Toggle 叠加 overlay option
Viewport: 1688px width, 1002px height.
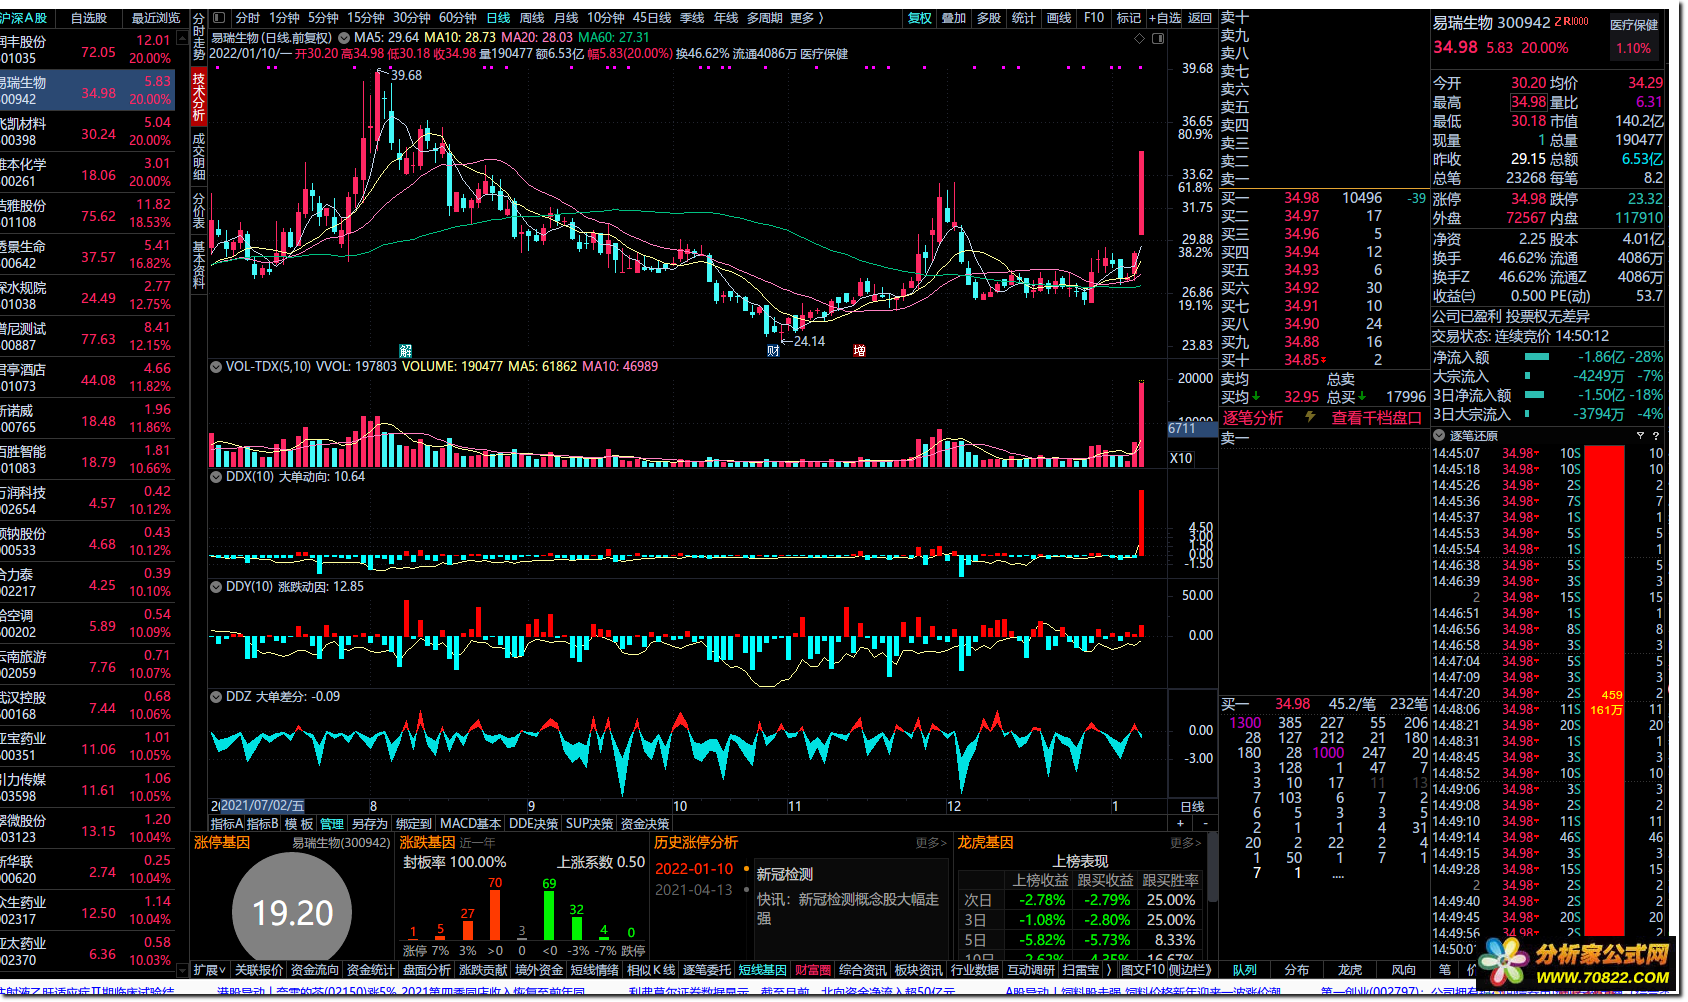pyautogui.click(x=954, y=18)
